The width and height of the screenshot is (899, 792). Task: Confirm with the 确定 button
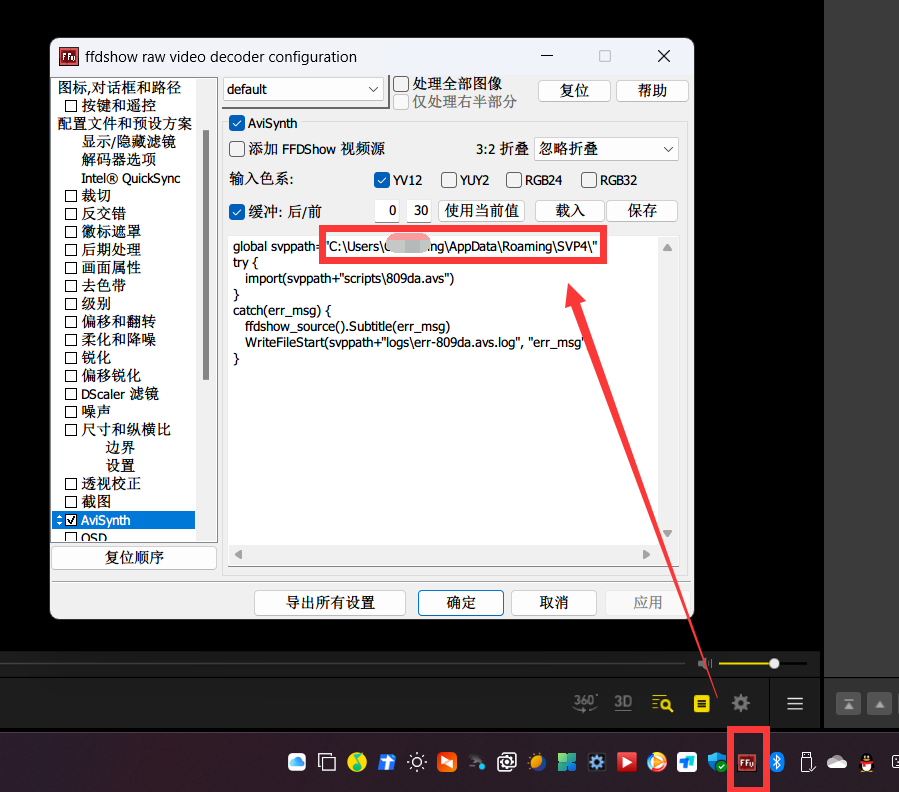pyautogui.click(x=461, y=603)
